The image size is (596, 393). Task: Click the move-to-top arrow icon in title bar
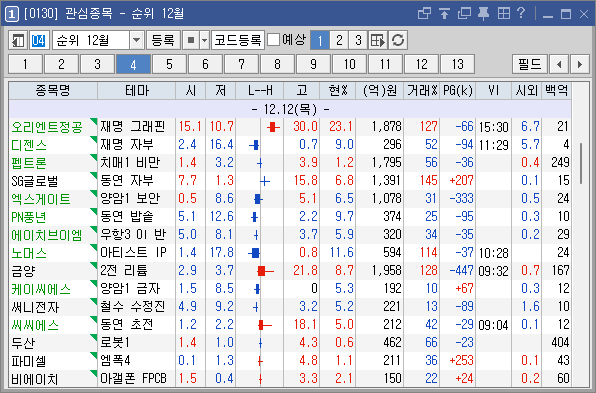(x=444, y=14)
